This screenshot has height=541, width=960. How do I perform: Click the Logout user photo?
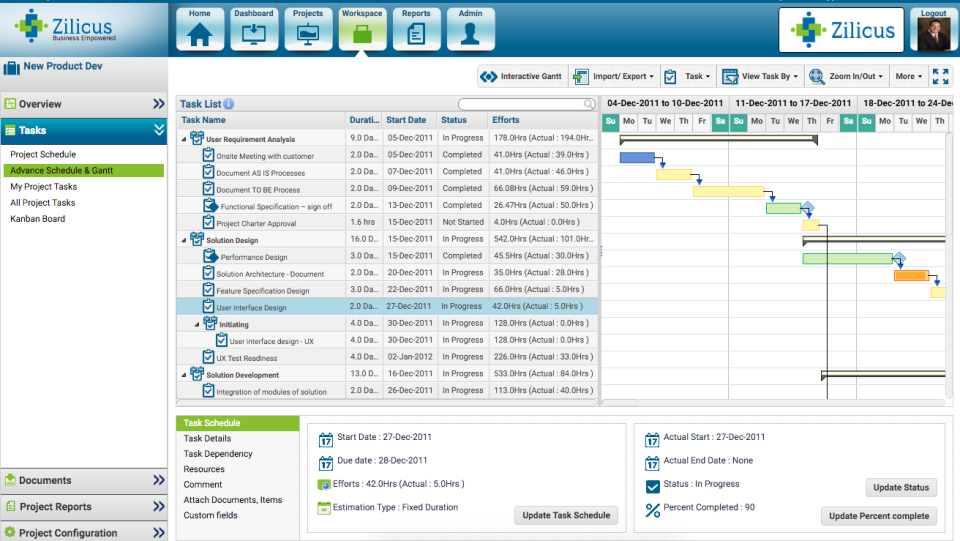click(x=933, y=34)
